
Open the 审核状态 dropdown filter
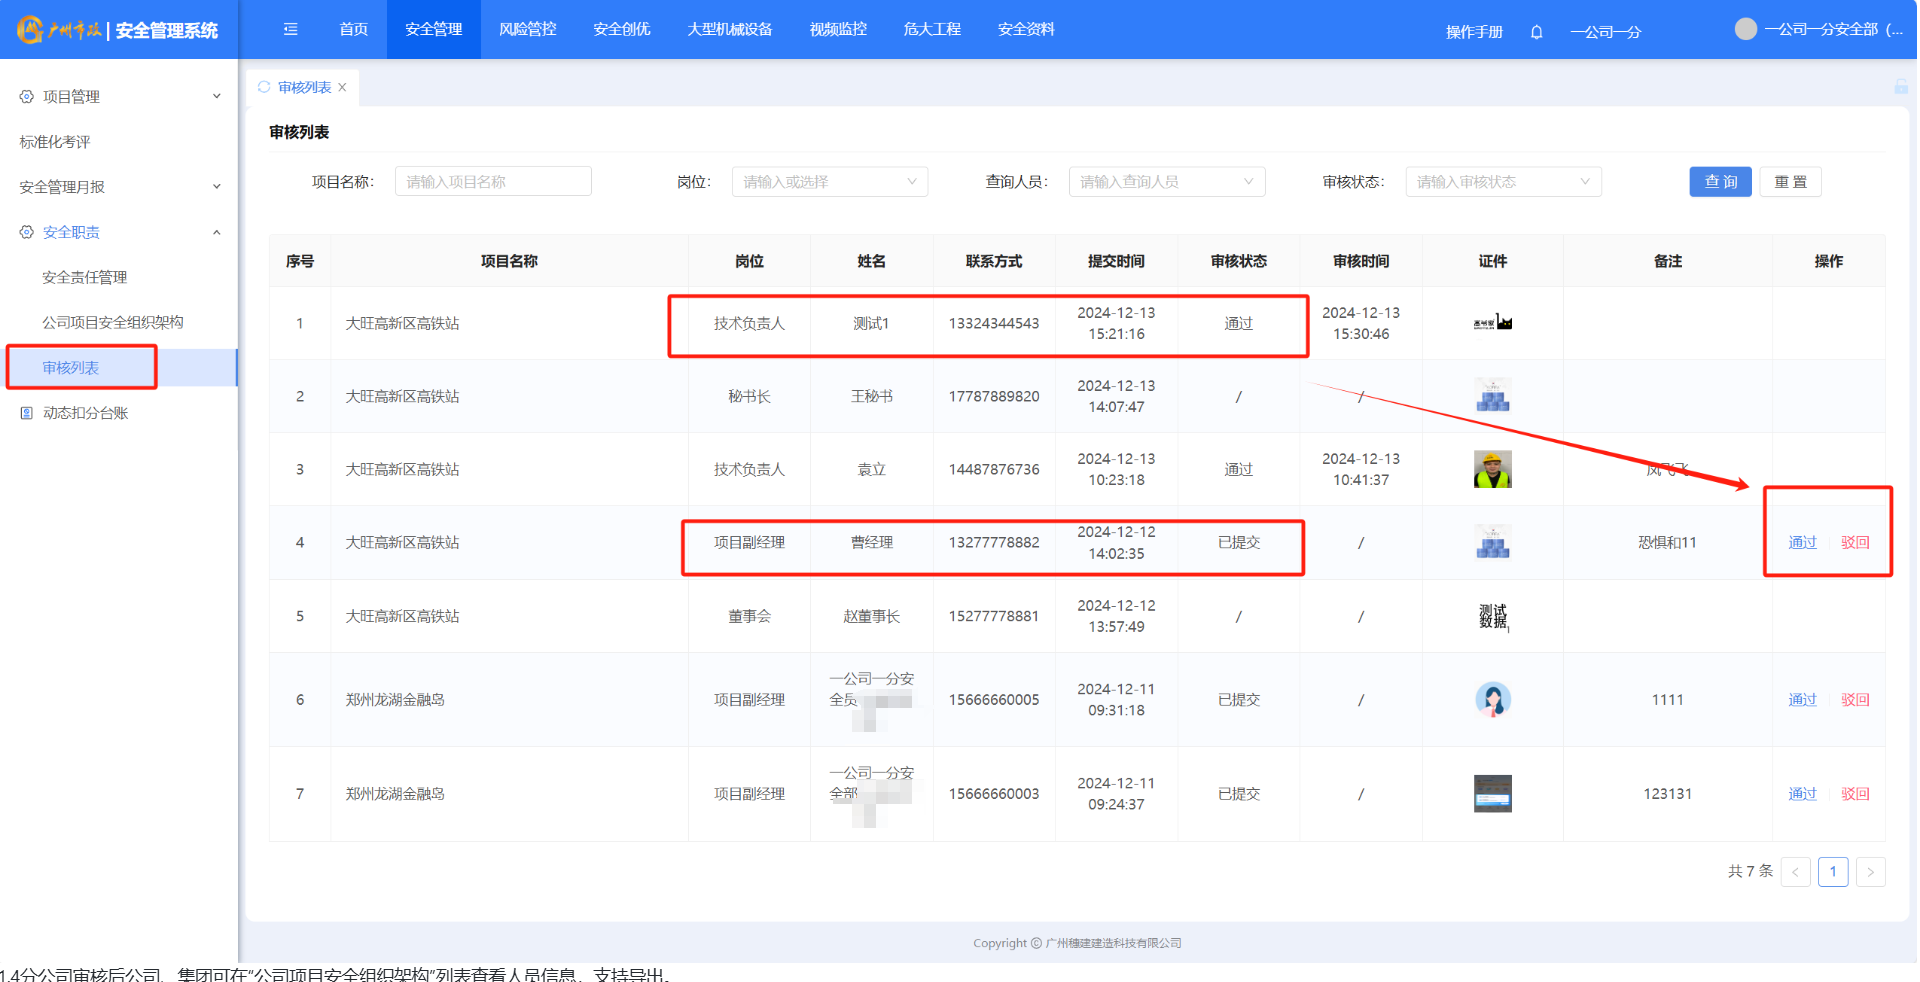[x=1503, y=182]
